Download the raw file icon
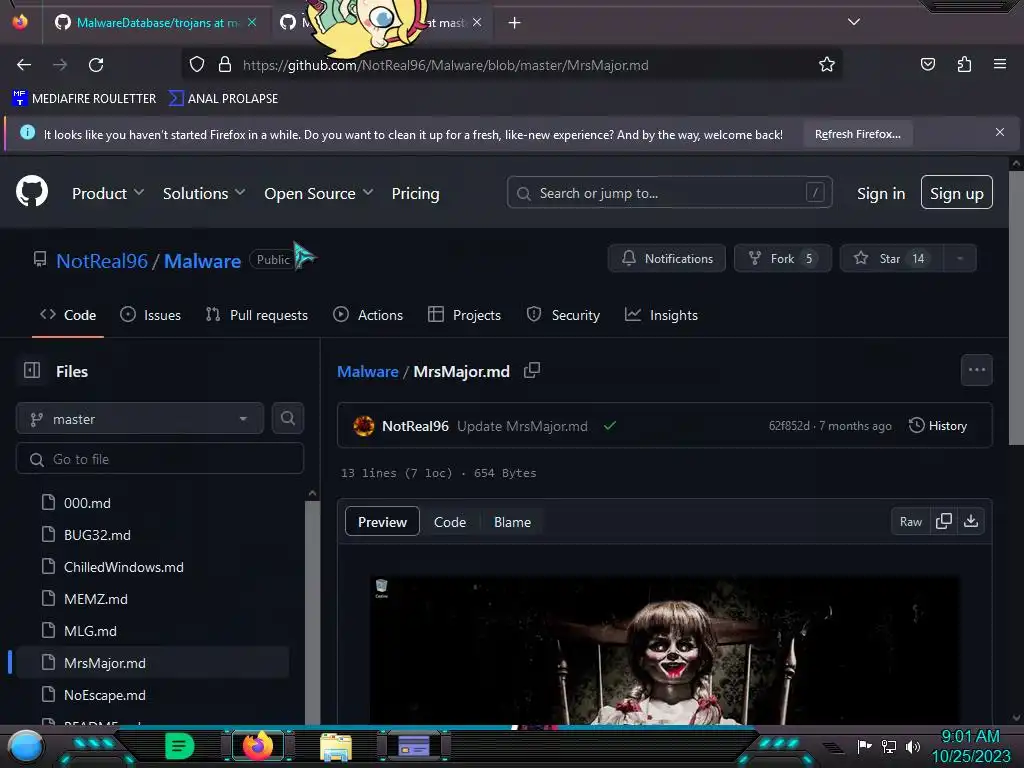 click(971, 521)
